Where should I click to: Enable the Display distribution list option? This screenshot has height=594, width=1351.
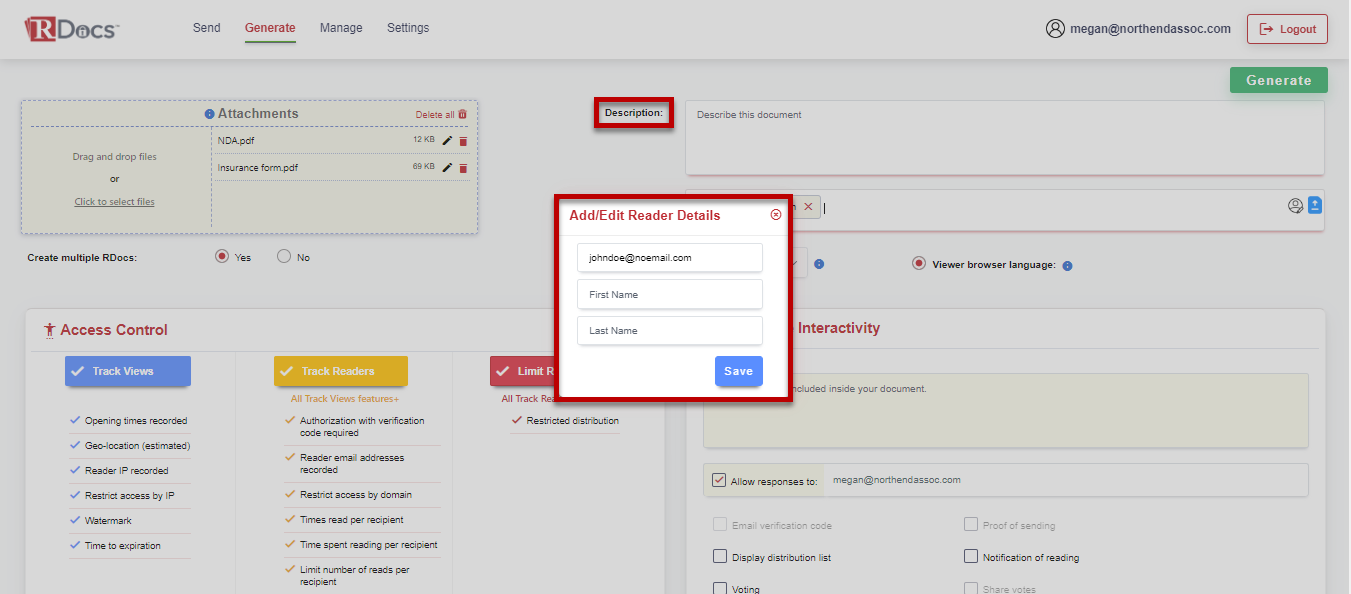point(719,556)
